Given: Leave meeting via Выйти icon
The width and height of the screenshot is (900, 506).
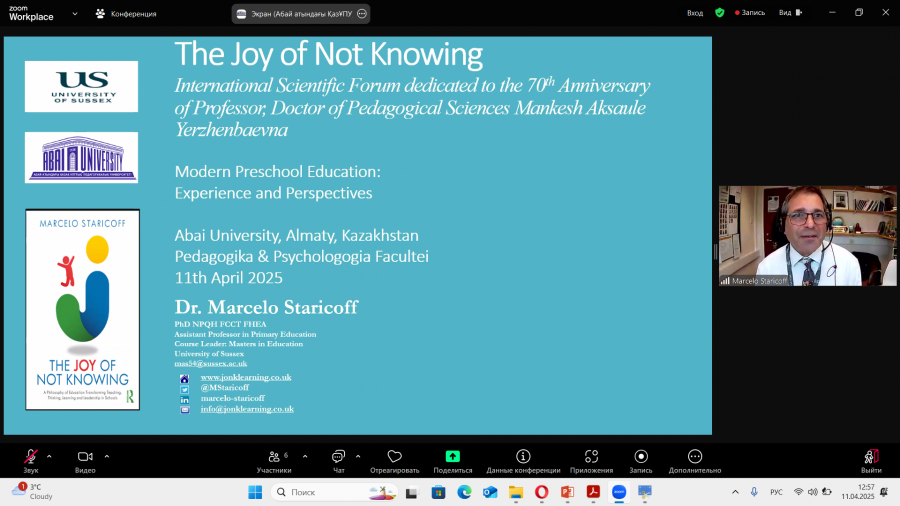Looking at the screenshot, I should 871,461.
